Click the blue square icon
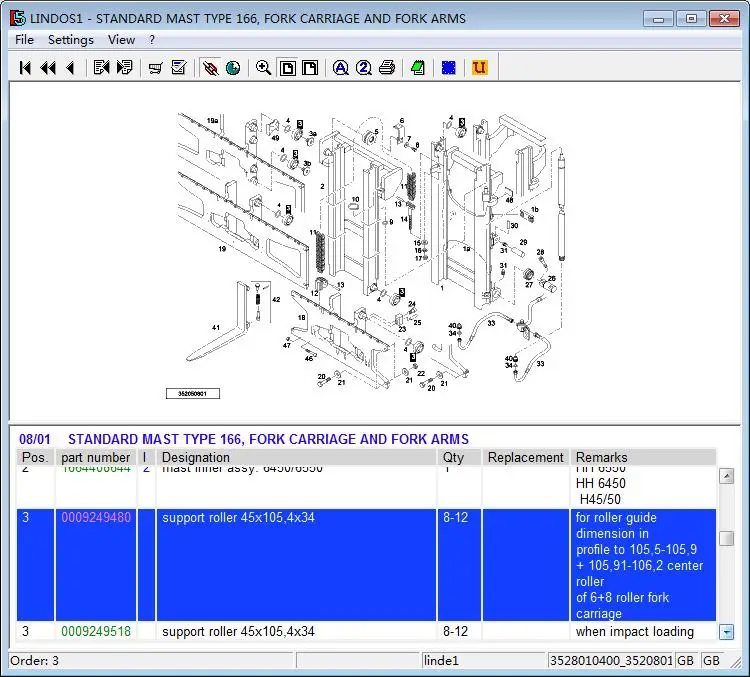The width and height of the screenshot is (750, 677). click(x=449, y=68)
